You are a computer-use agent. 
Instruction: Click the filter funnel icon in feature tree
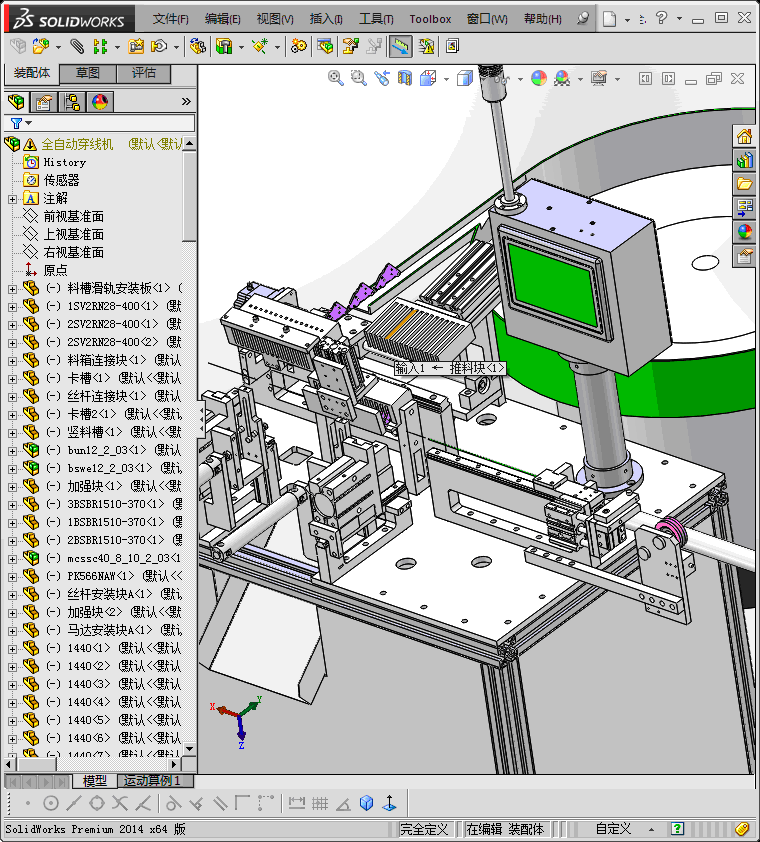click(17, 123)
